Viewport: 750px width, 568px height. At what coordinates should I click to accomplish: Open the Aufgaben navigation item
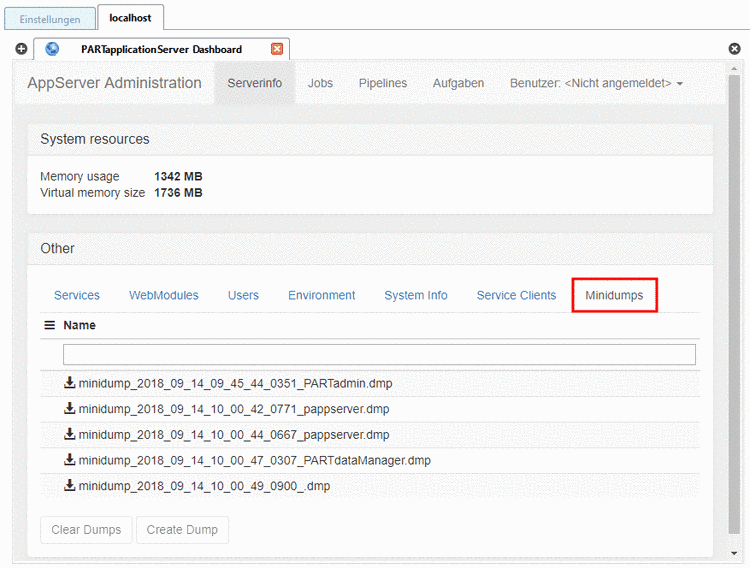click(458, 83)
